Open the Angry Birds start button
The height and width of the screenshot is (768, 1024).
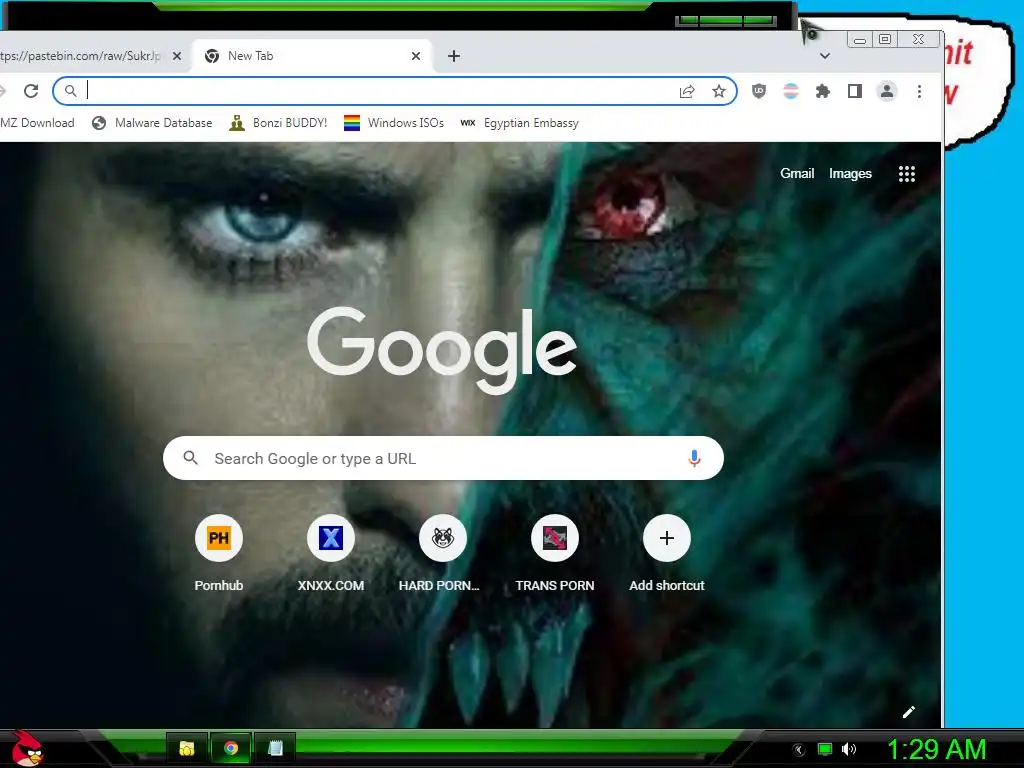(x=27, y=749)
